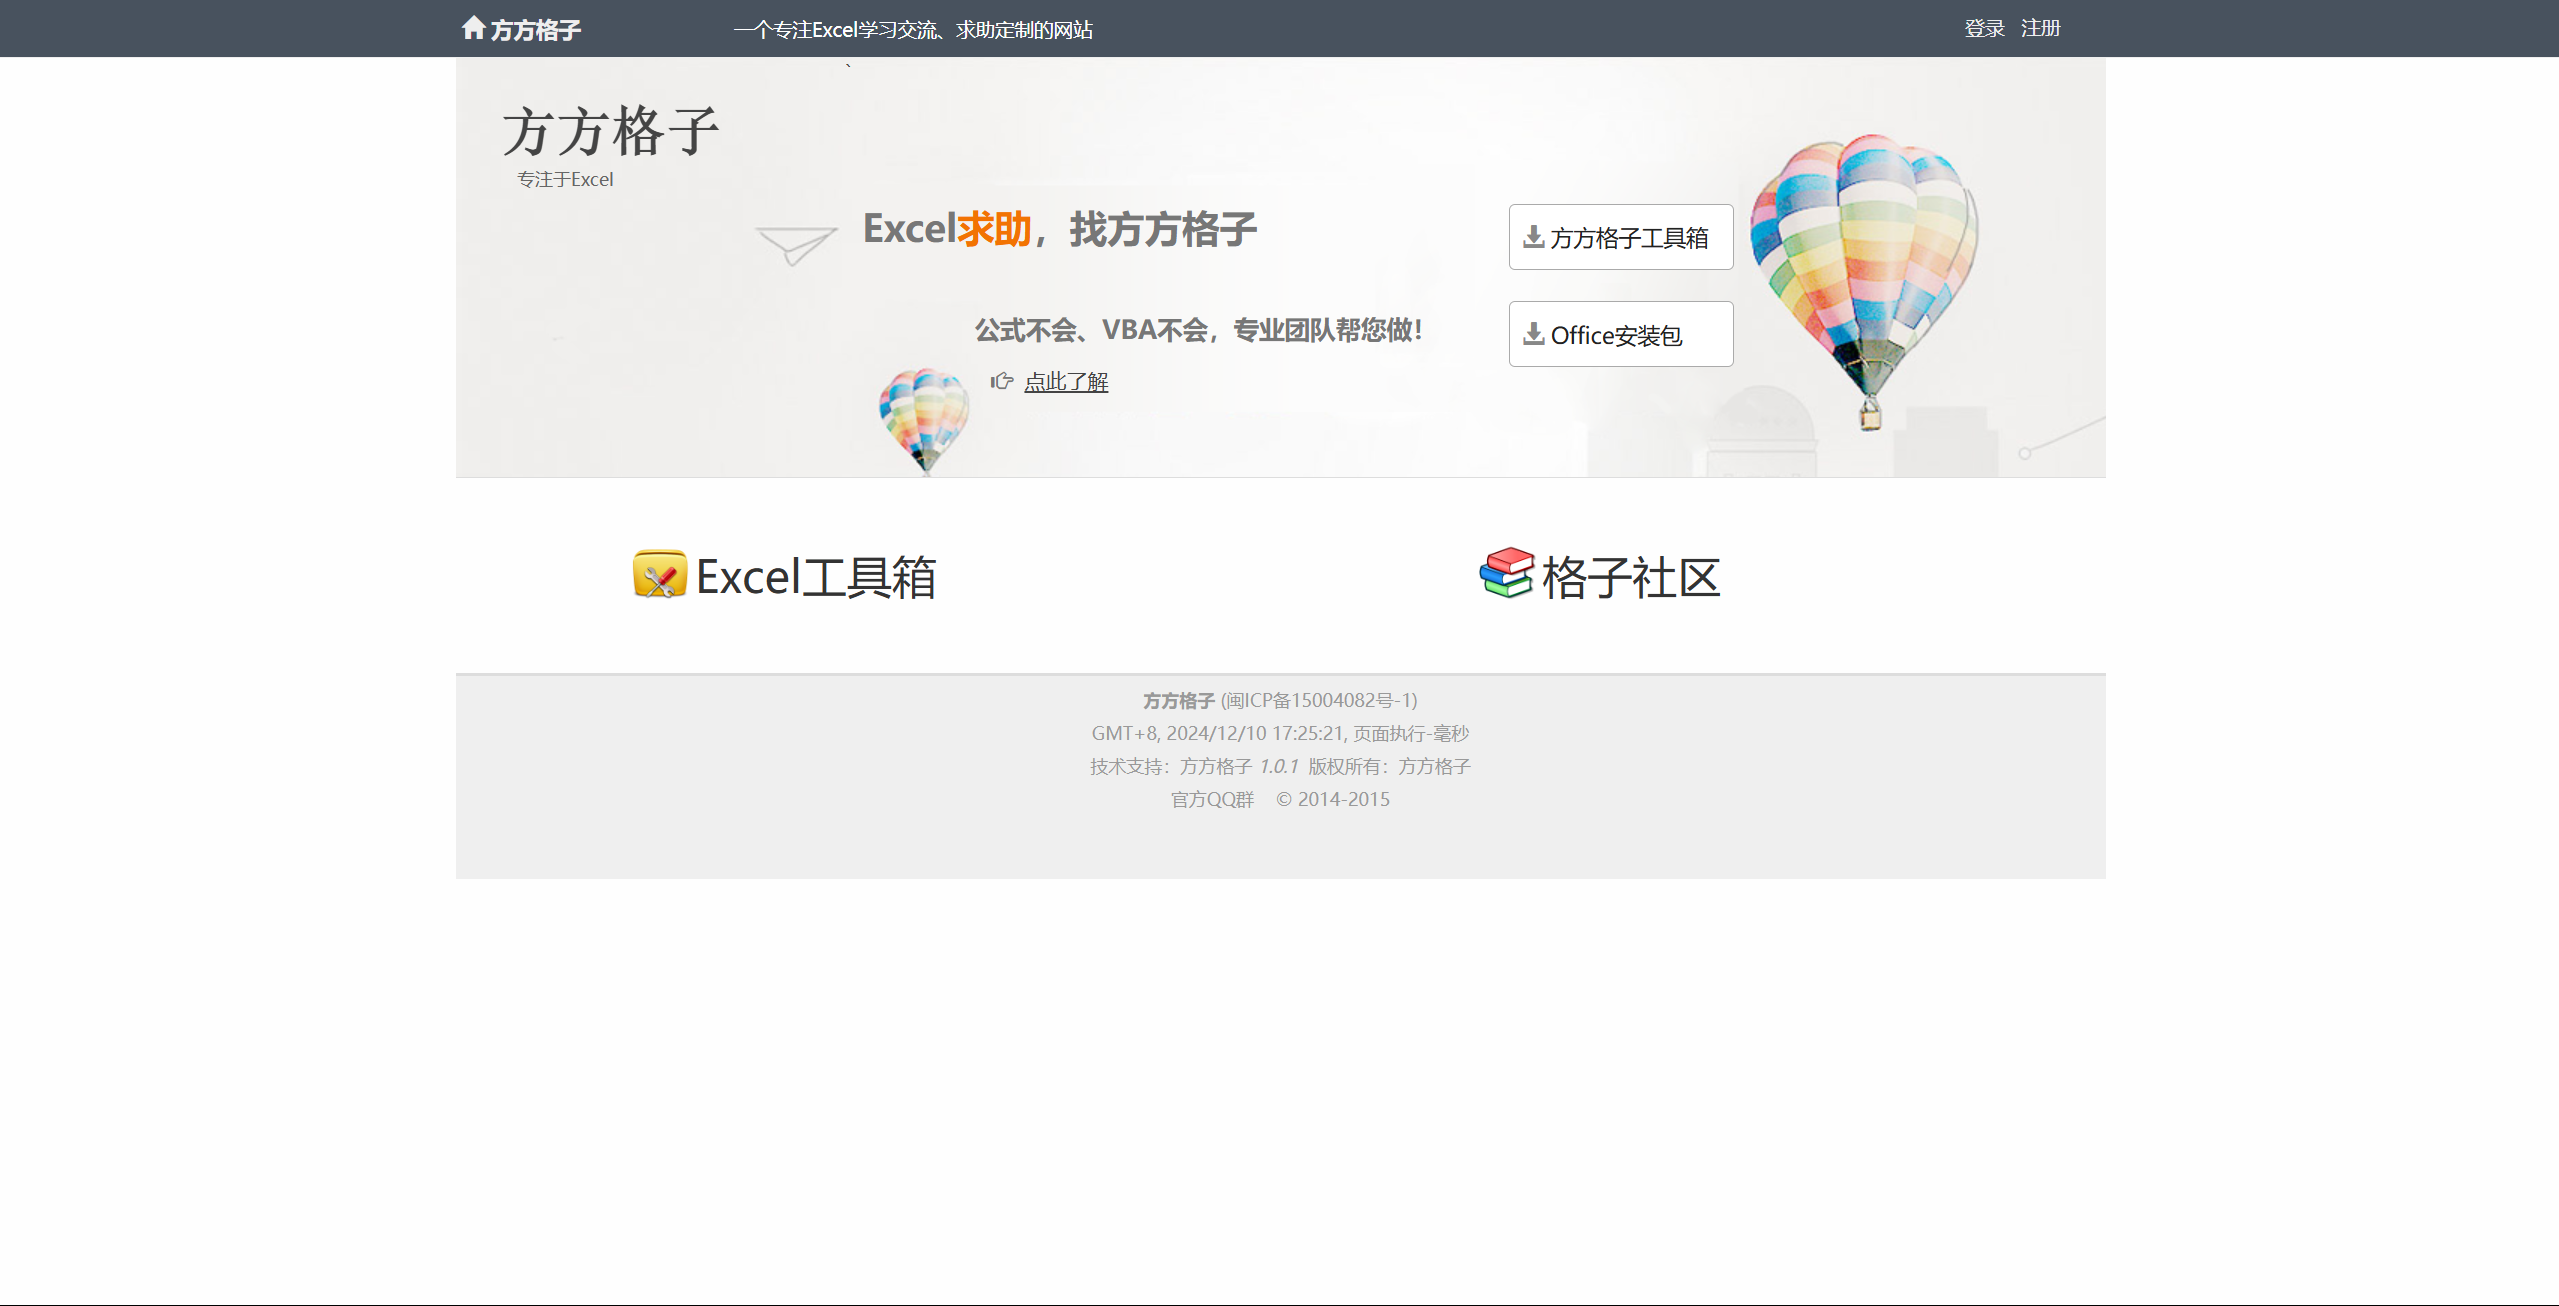Click the 闽ICP备15004082号-1 text in the footer

point(1319,701)
